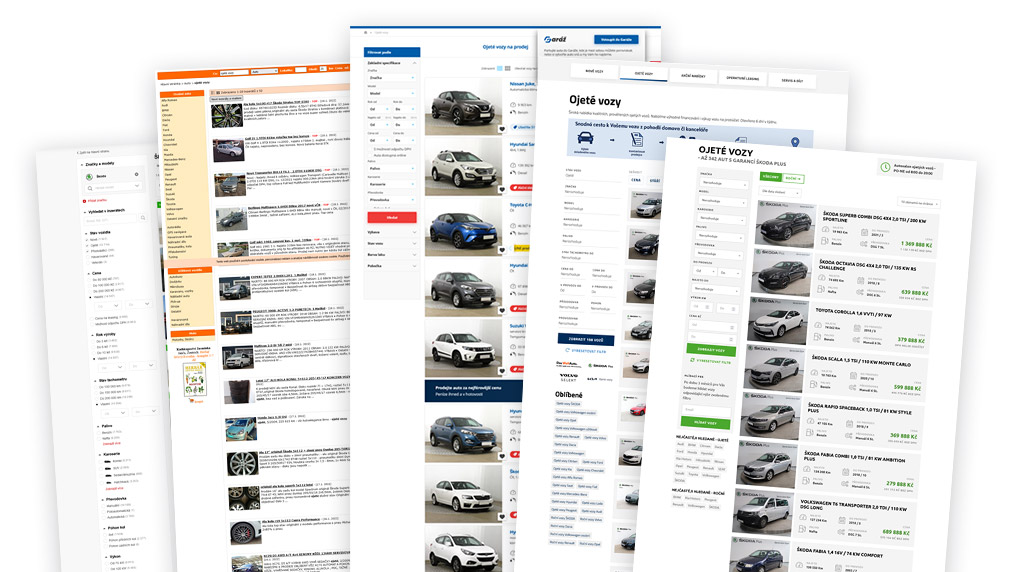Click the fuel pump icon on Škoda Octavia card
Screen dimensions: 1014x572
[x=821, y=290]
